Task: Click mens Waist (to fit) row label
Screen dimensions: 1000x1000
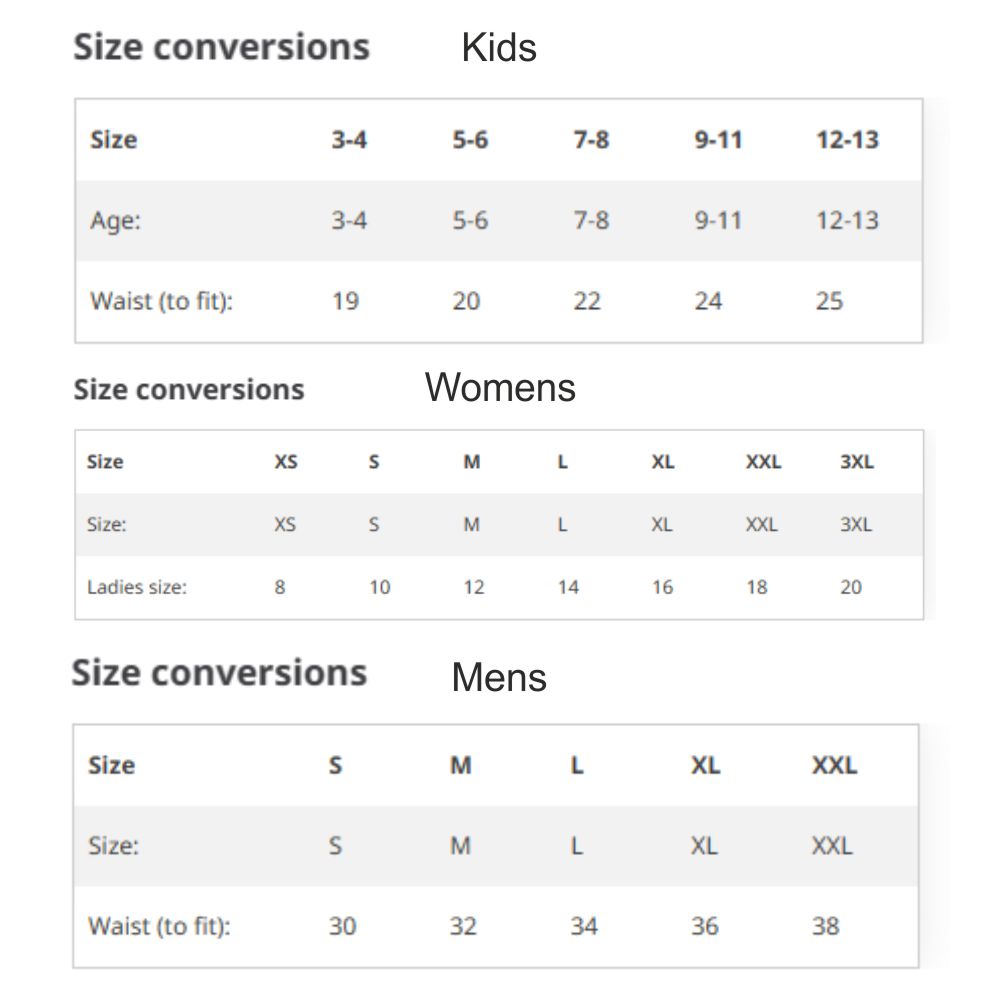Action: point(159,926)
